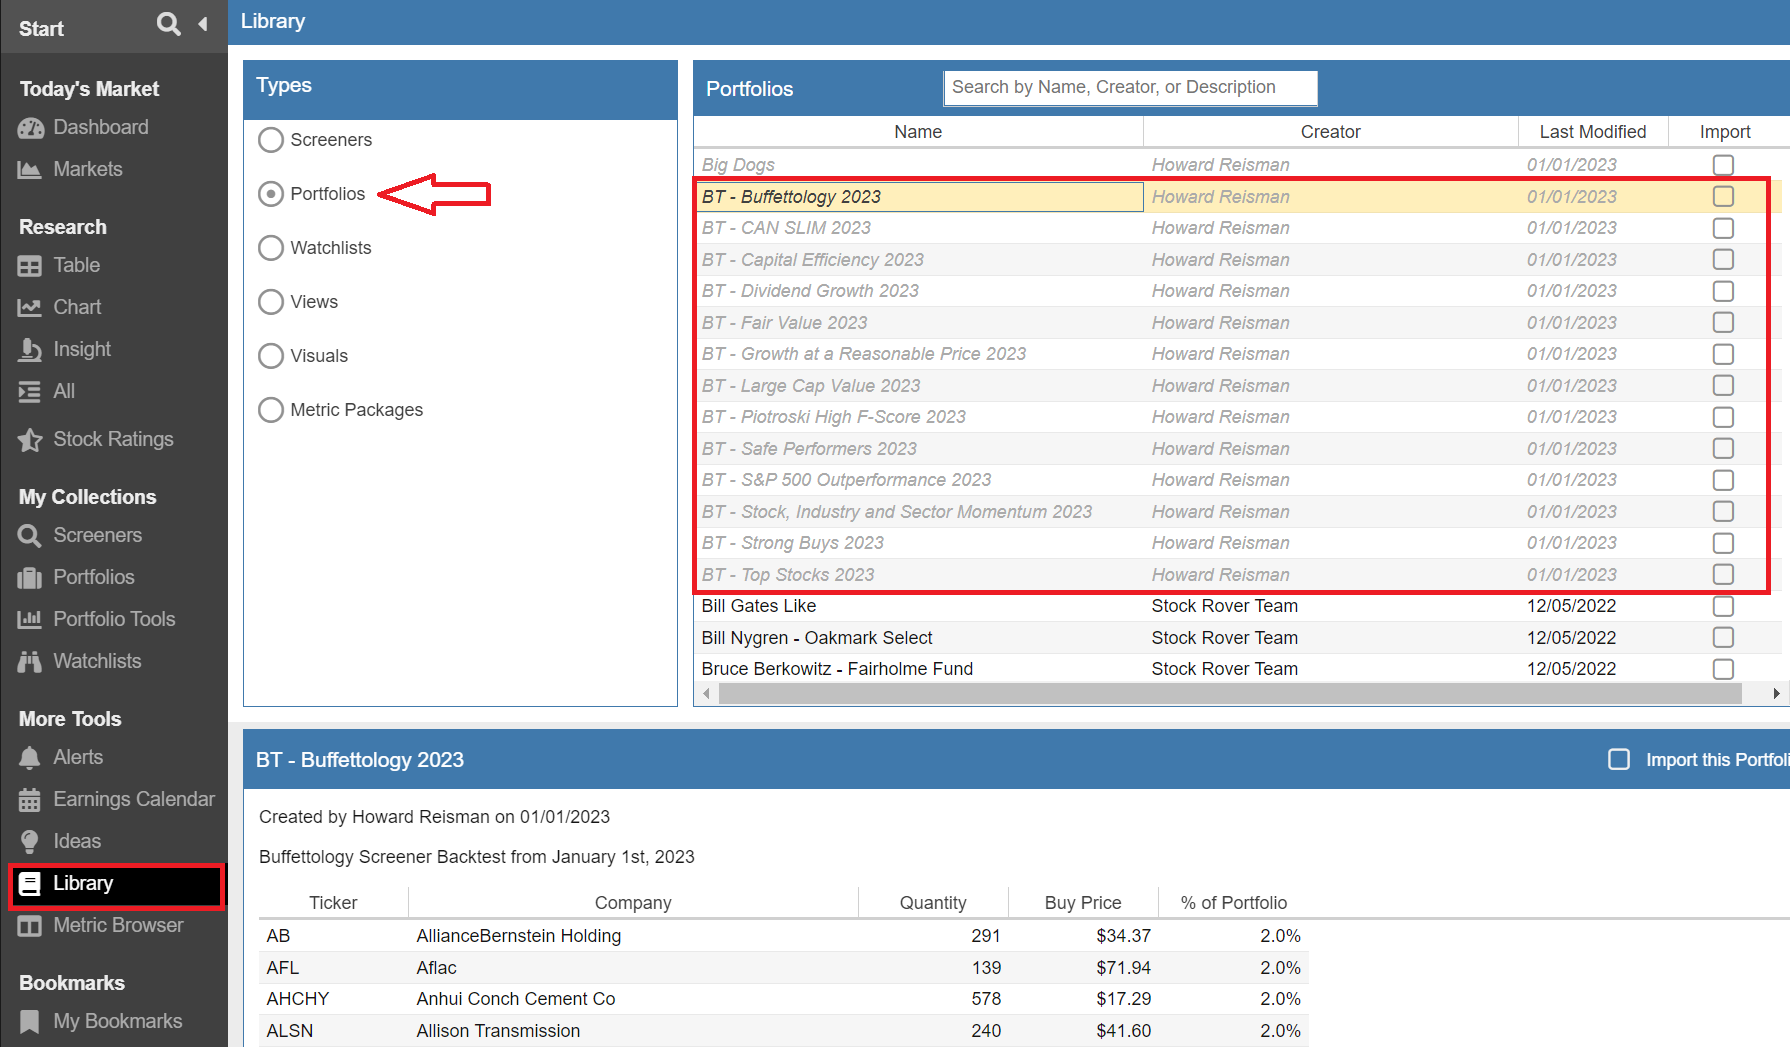Image resolution: width=1790 pixels, height=1047 pixels.
Task: Select the Visuals radio button
Action: pos(271,356)
